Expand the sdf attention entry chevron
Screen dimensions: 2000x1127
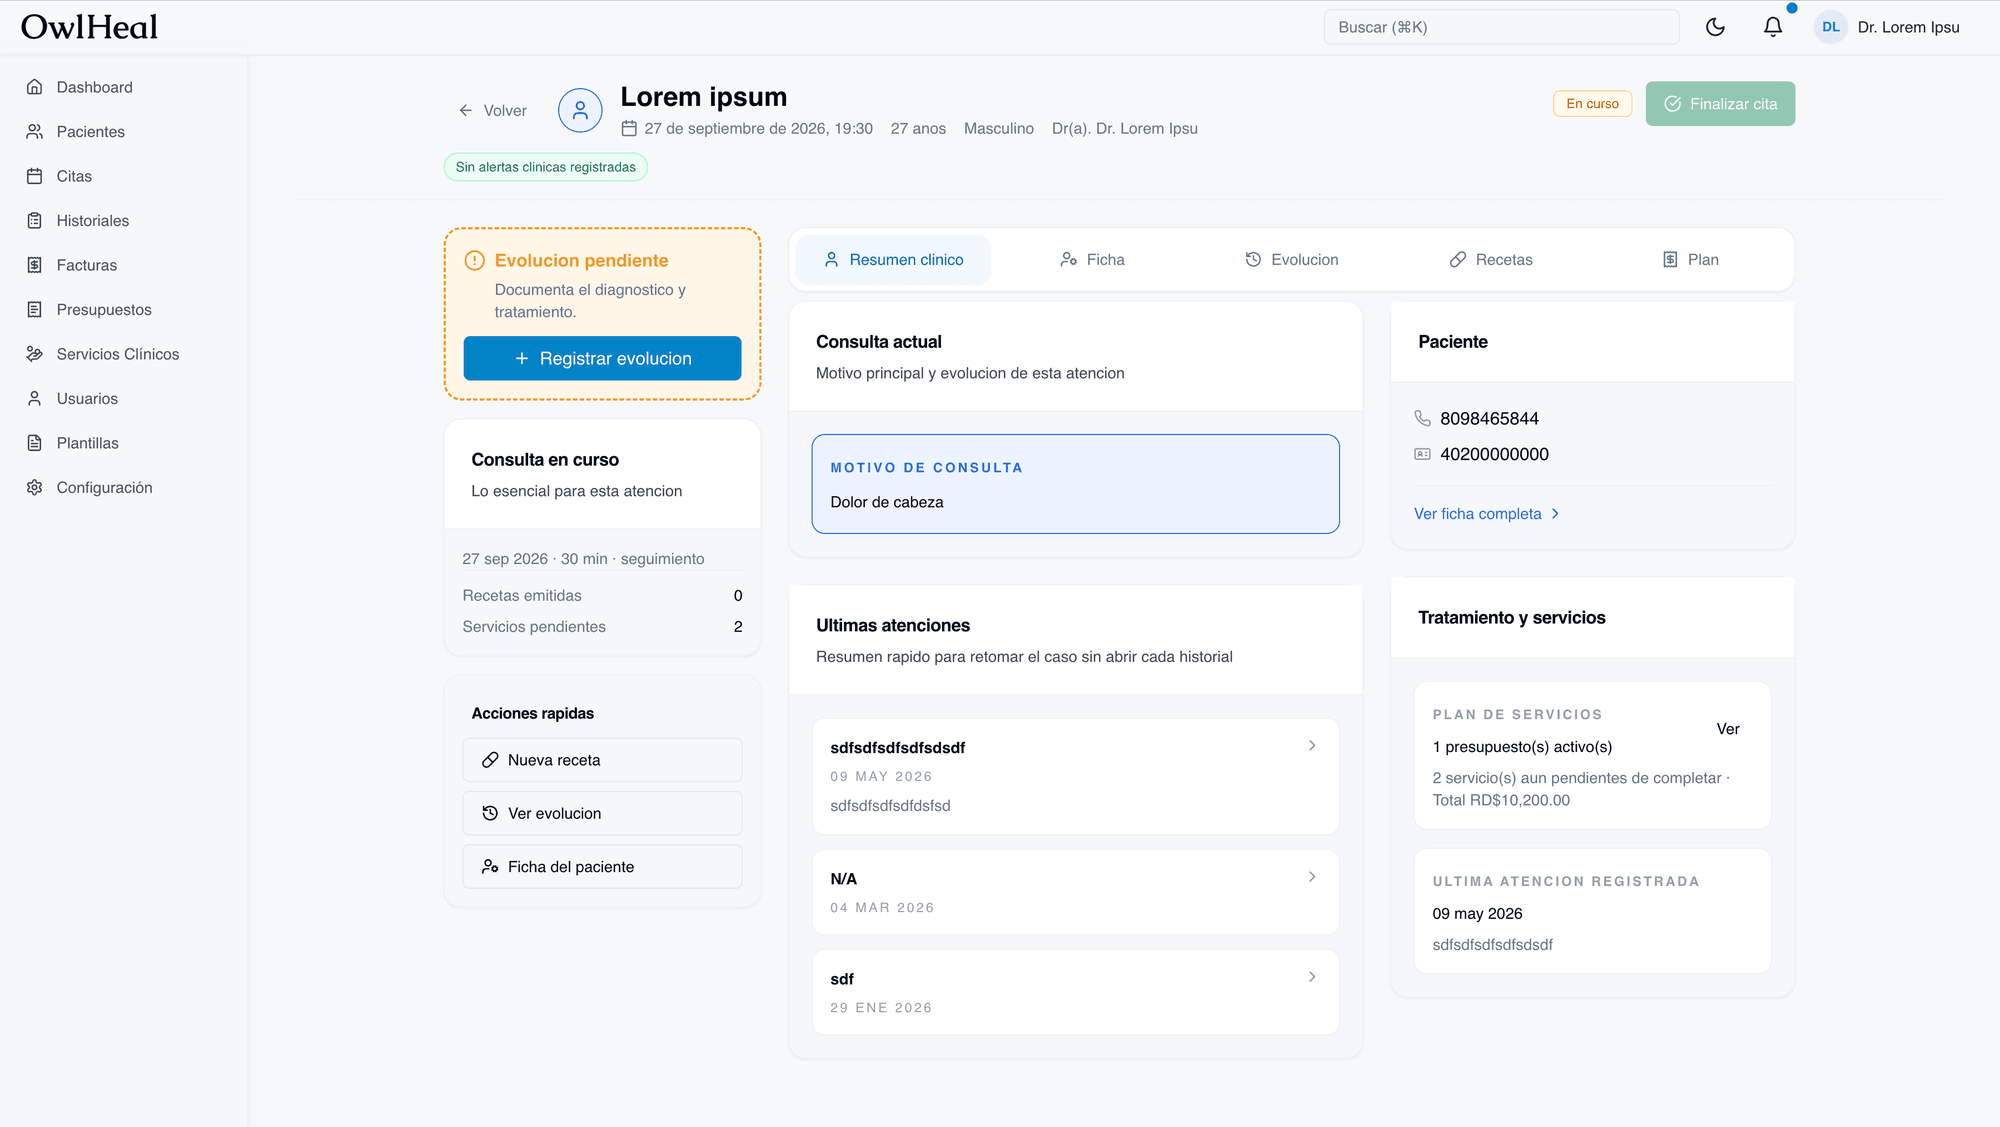pos(1312,977)
